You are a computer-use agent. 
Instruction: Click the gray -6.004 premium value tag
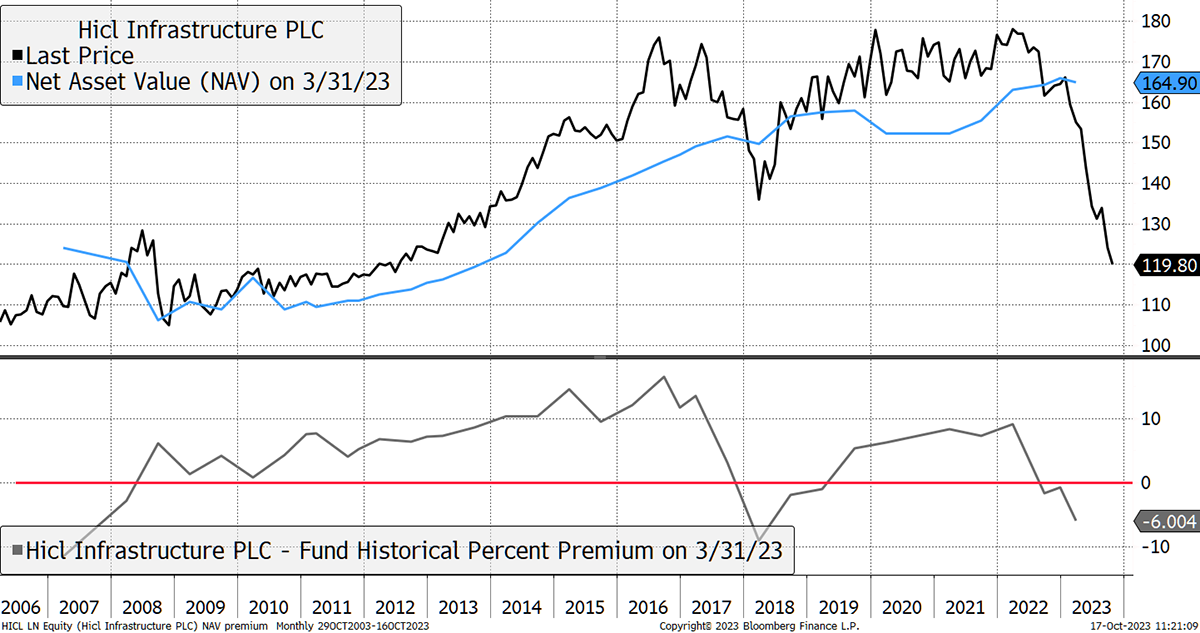click(x=1164, y=520)
